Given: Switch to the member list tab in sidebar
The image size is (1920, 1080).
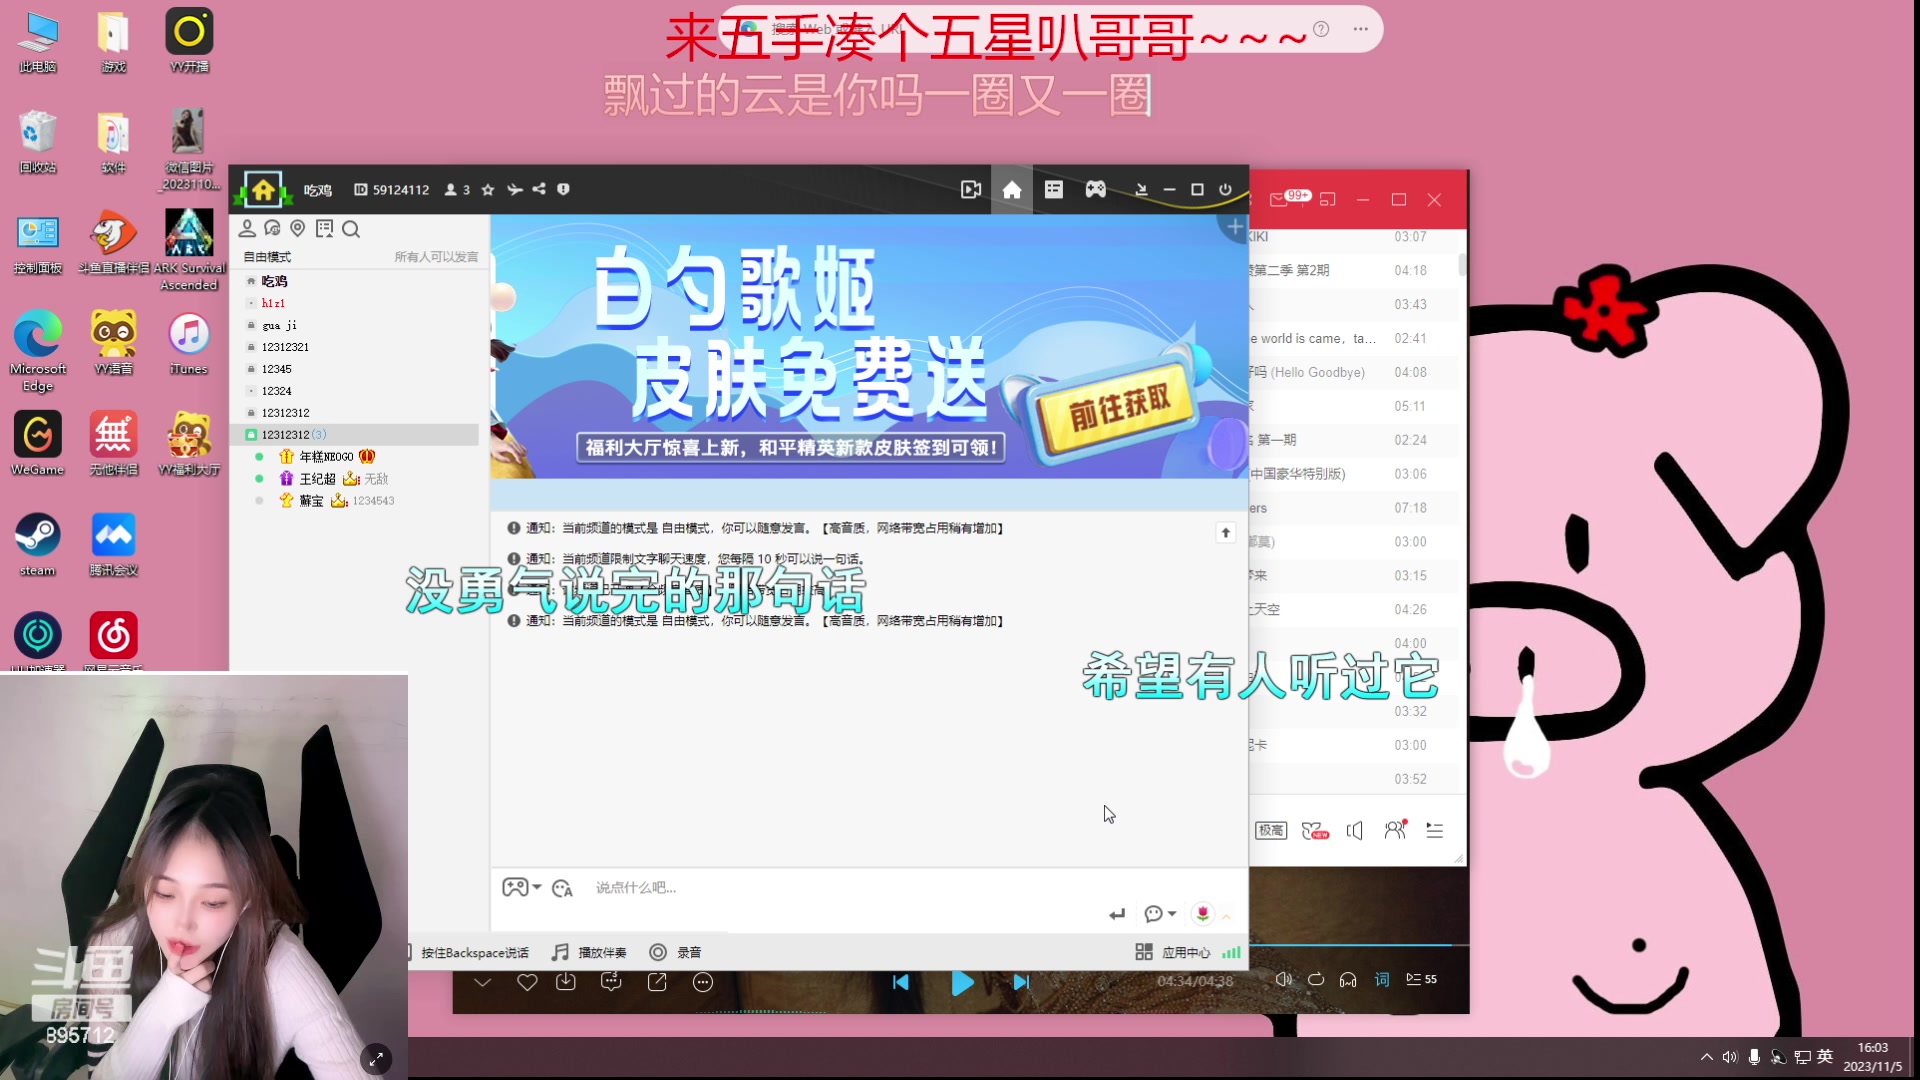Looking at the screenshot, I should pos(248,229).
